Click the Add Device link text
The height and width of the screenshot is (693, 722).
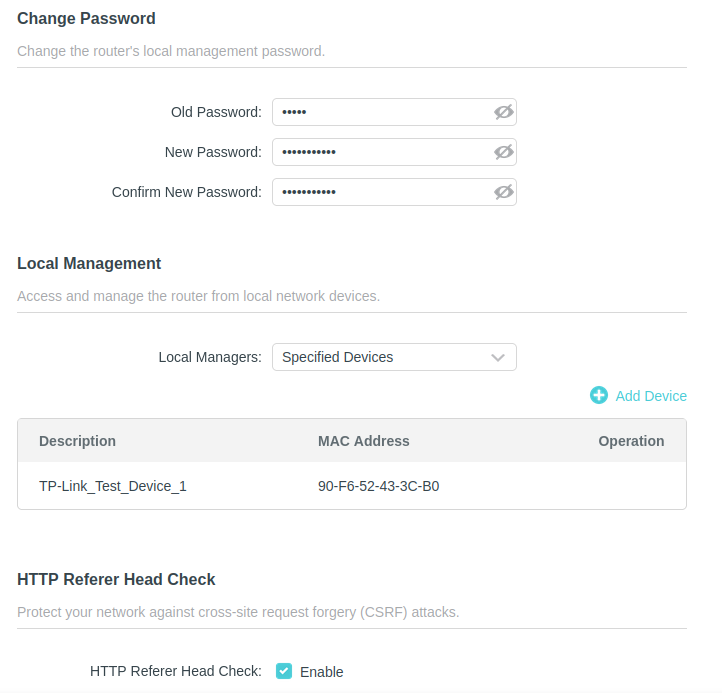tap(651, 396)
